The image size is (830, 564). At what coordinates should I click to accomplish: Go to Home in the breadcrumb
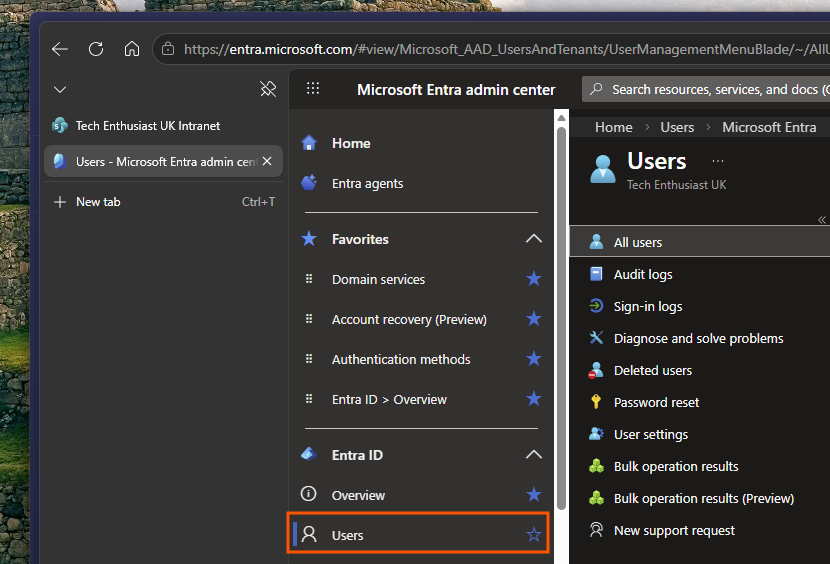[x=614, y=128]
